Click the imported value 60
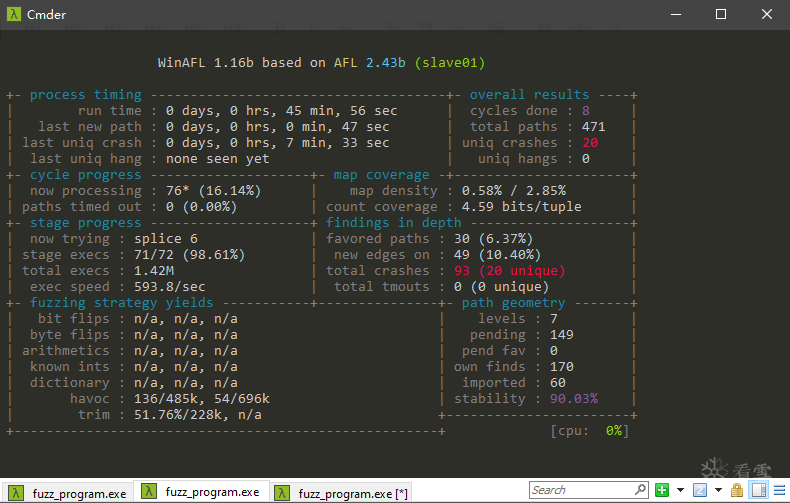The width and height of the screenshot is (790, 503). (x=558, y=383)
